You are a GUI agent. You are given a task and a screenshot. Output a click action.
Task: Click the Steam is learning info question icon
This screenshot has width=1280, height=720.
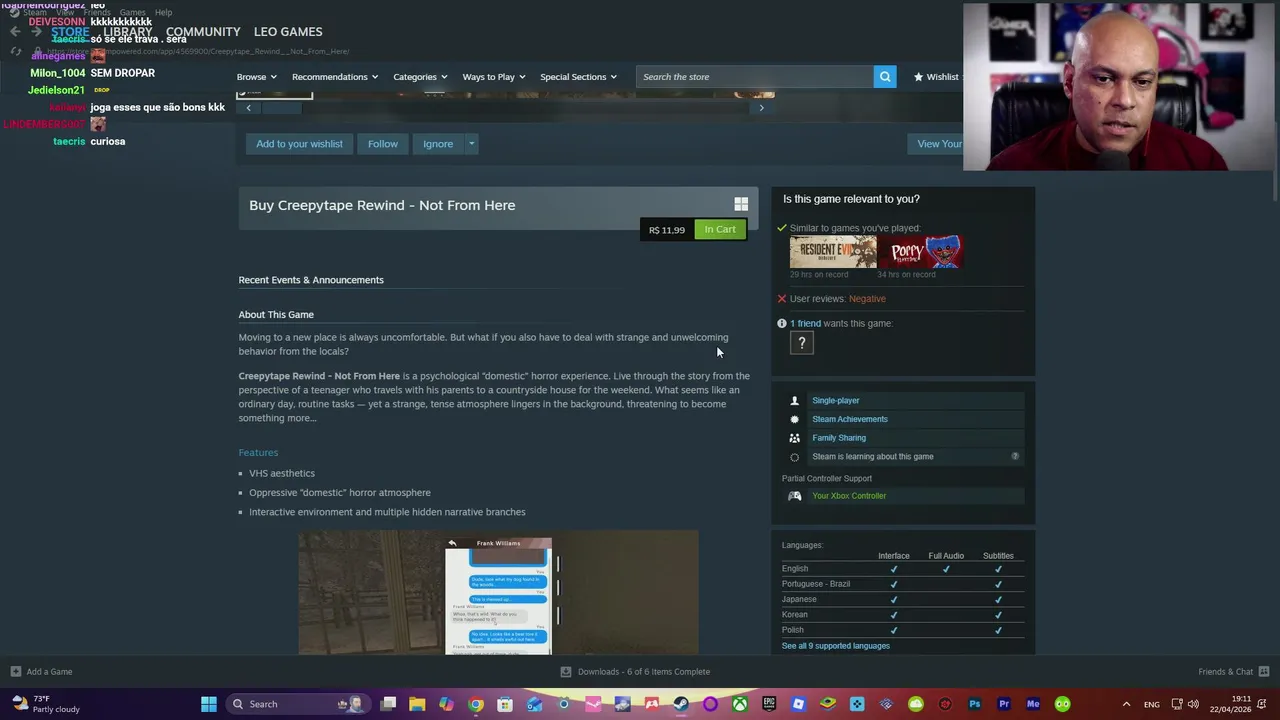pos(1015,456)
